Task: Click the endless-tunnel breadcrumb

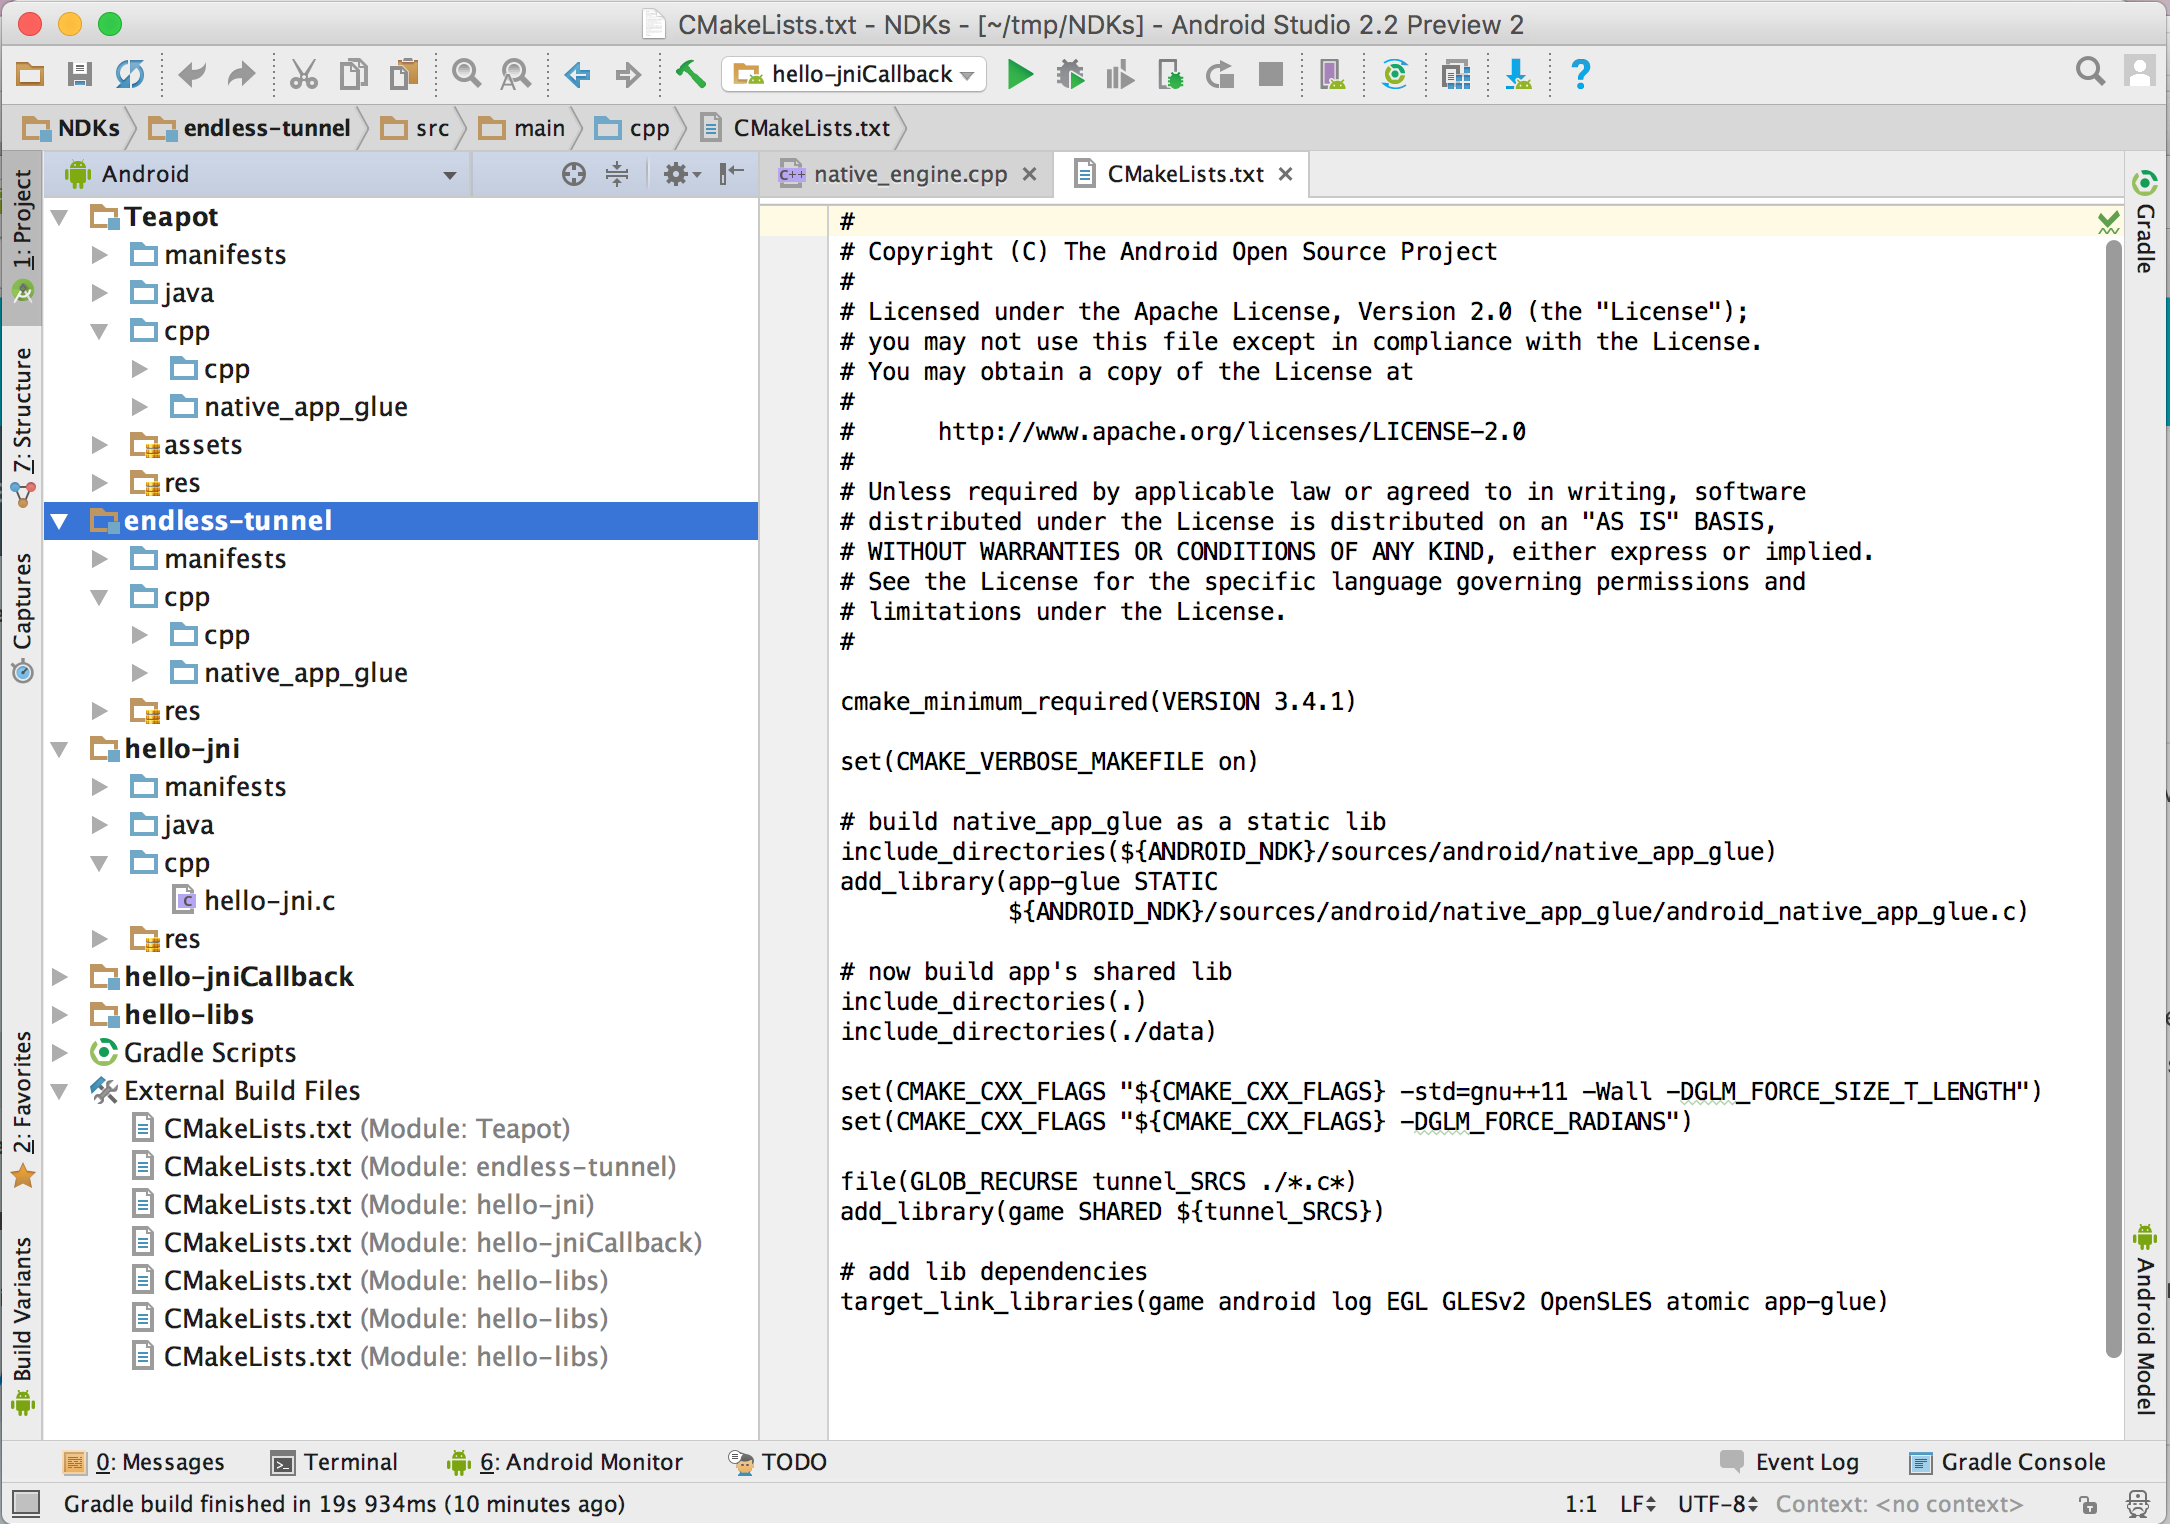Action: (250, 128)
